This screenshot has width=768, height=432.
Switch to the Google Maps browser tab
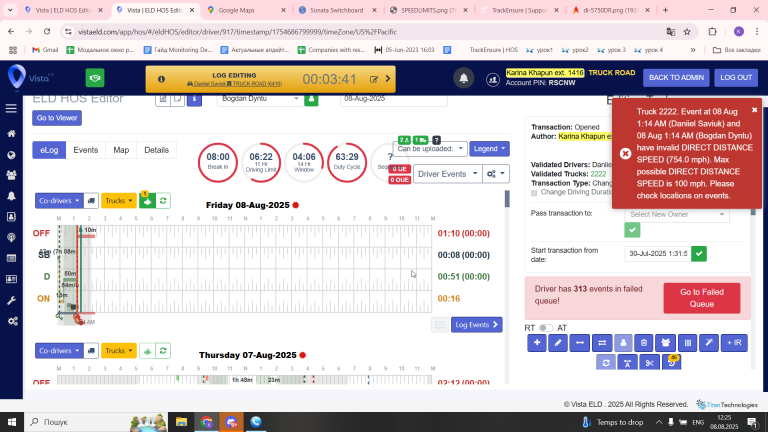[245, 10]
